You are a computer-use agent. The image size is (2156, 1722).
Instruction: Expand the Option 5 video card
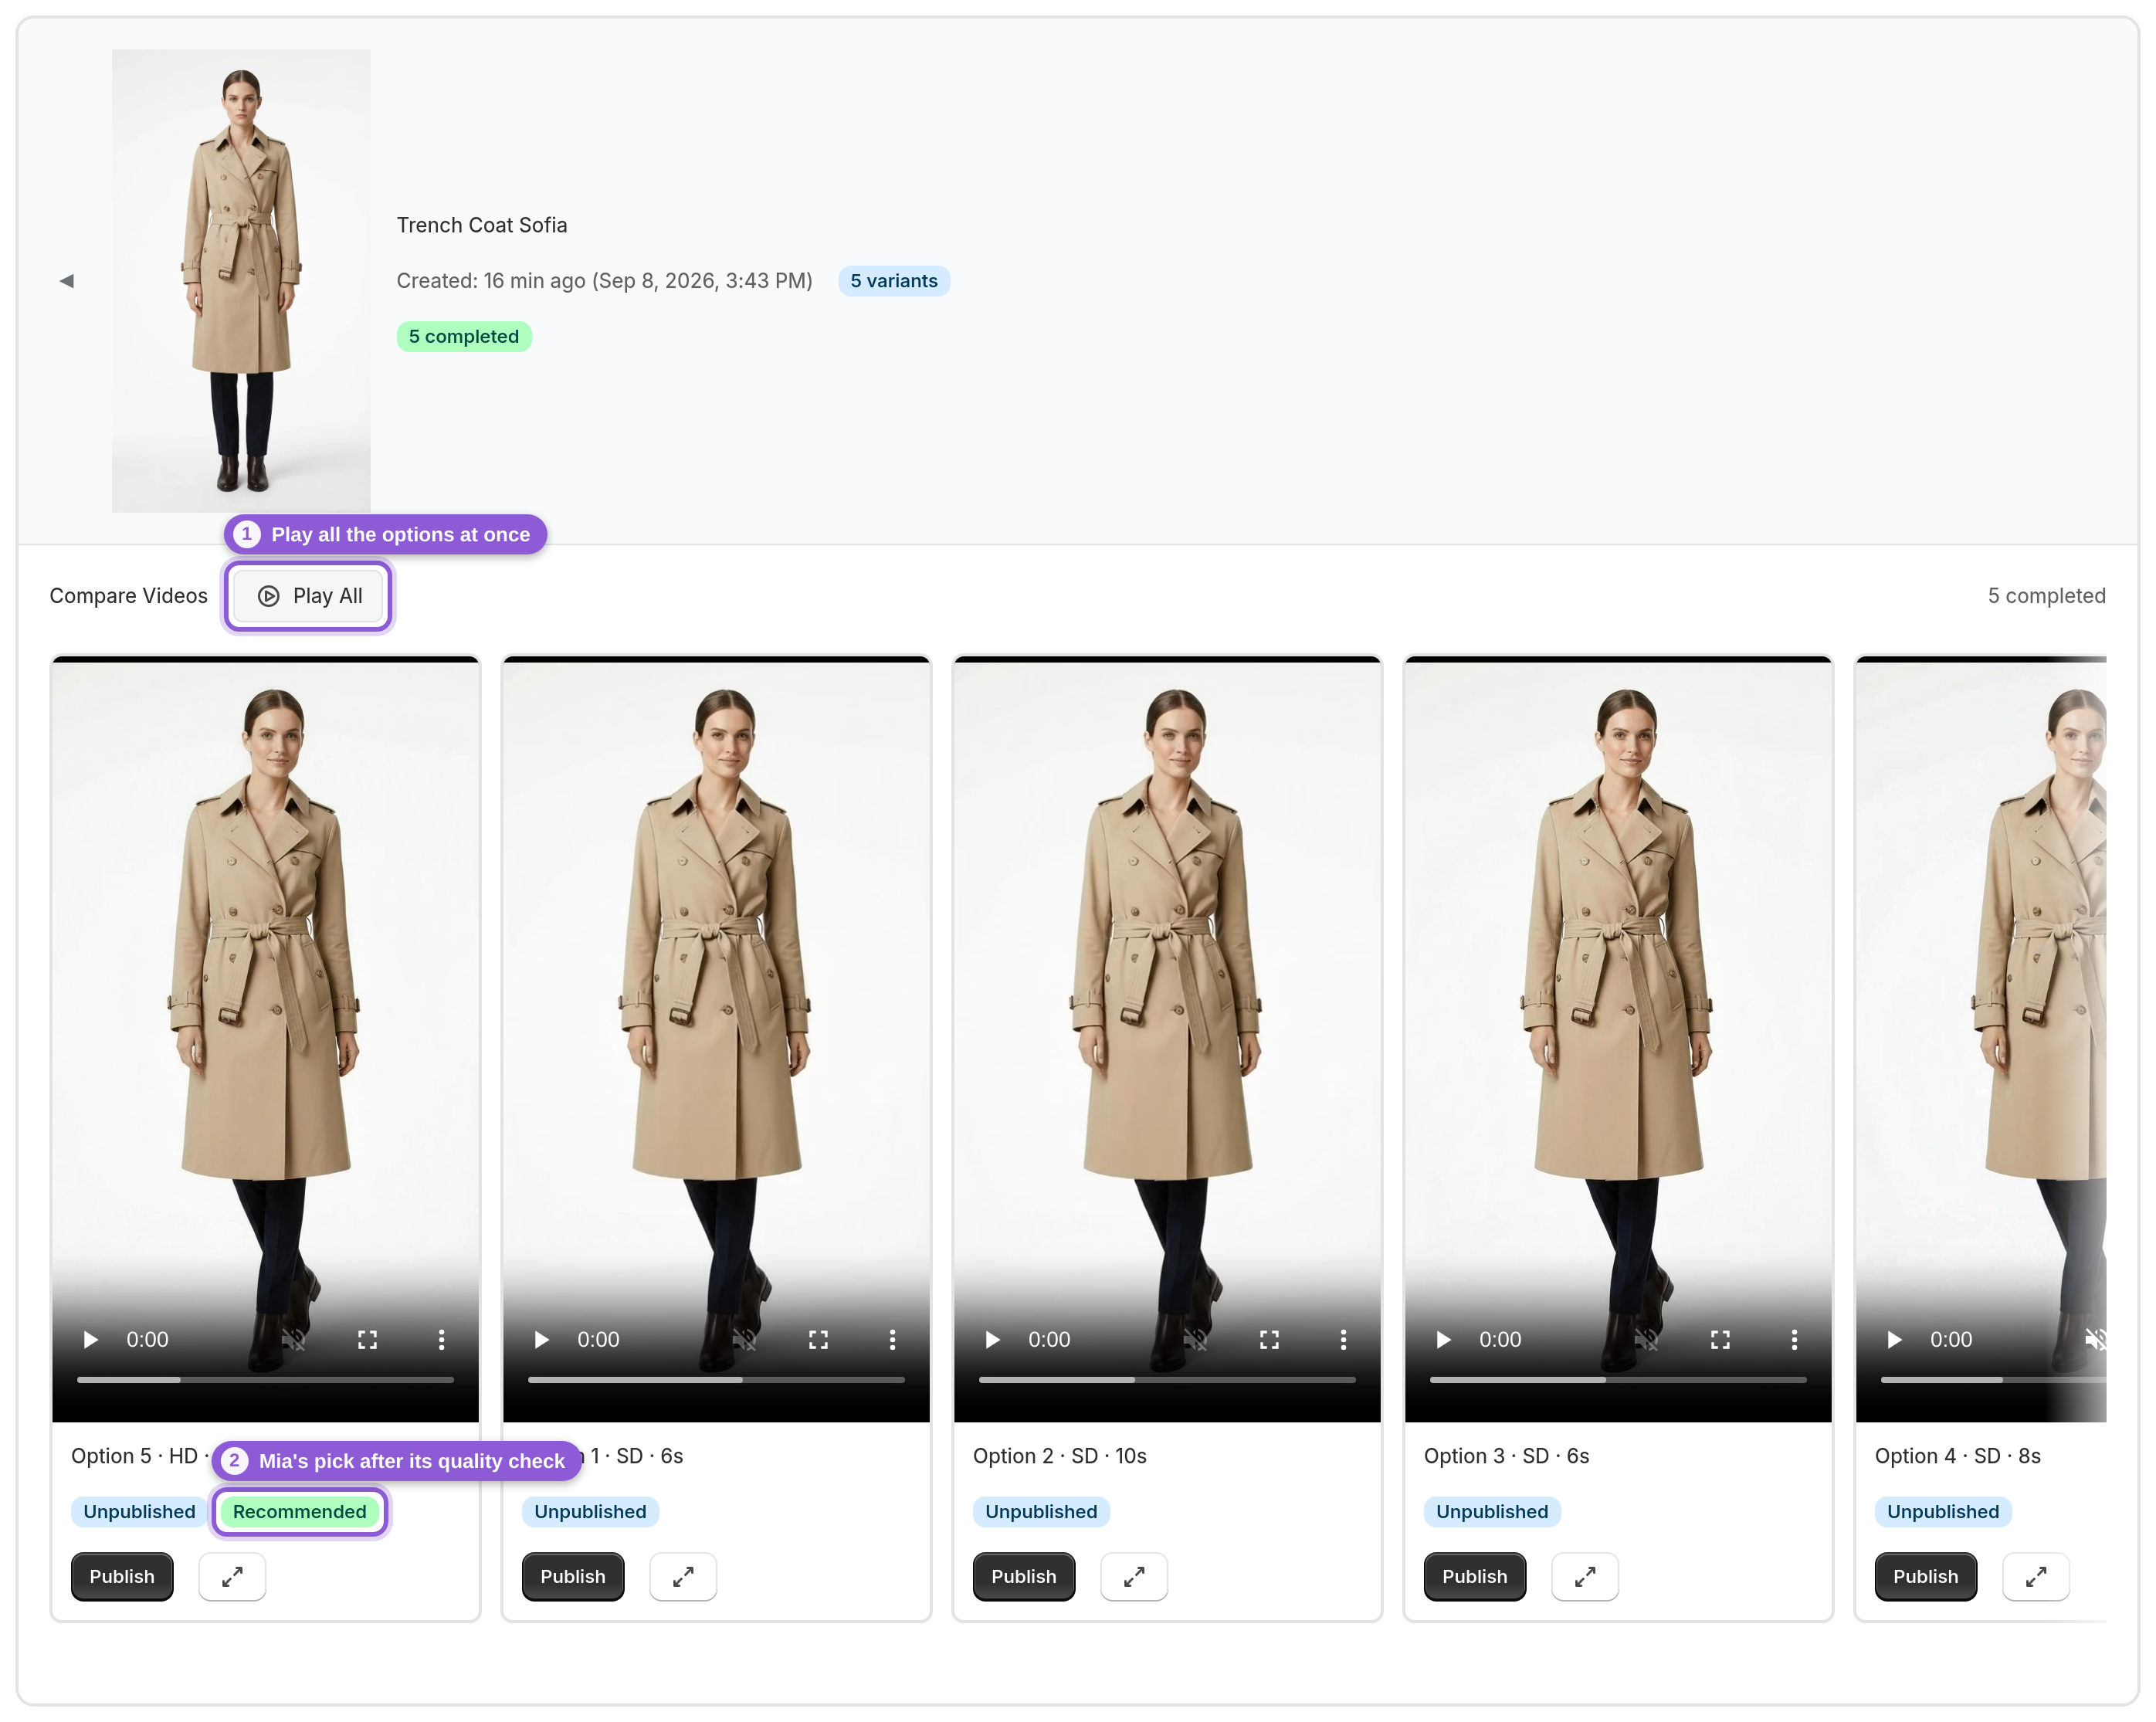pyautogui.click(x=232, y=1576)
